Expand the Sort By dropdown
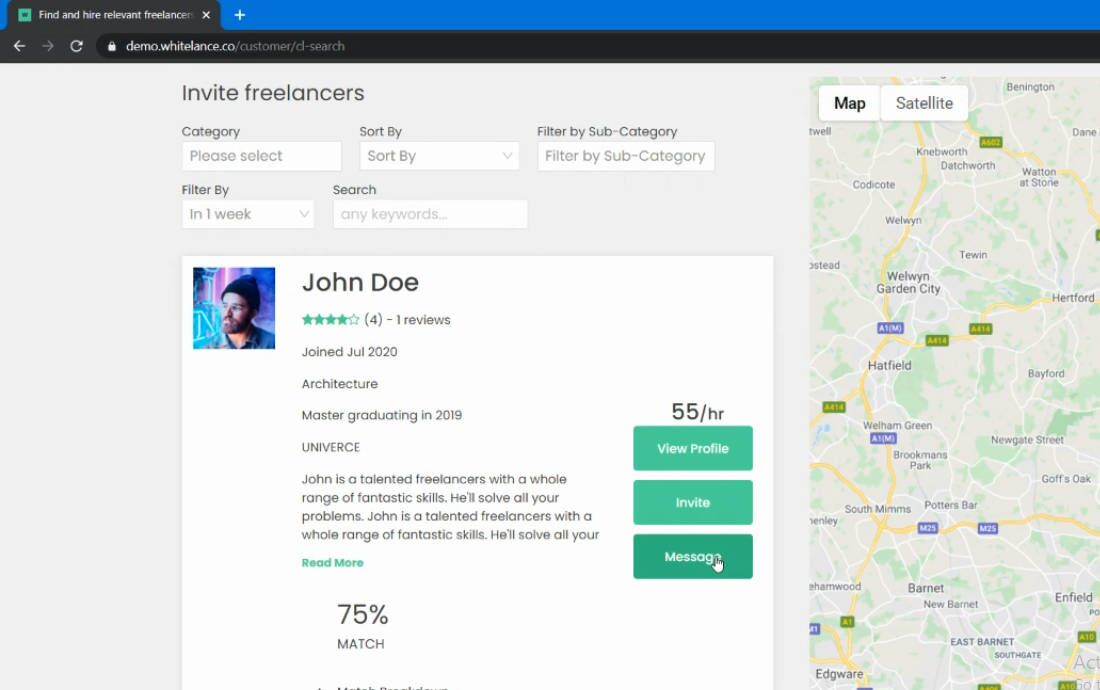The width and height of the screenshot is (1100, 690). click(439, 156)
